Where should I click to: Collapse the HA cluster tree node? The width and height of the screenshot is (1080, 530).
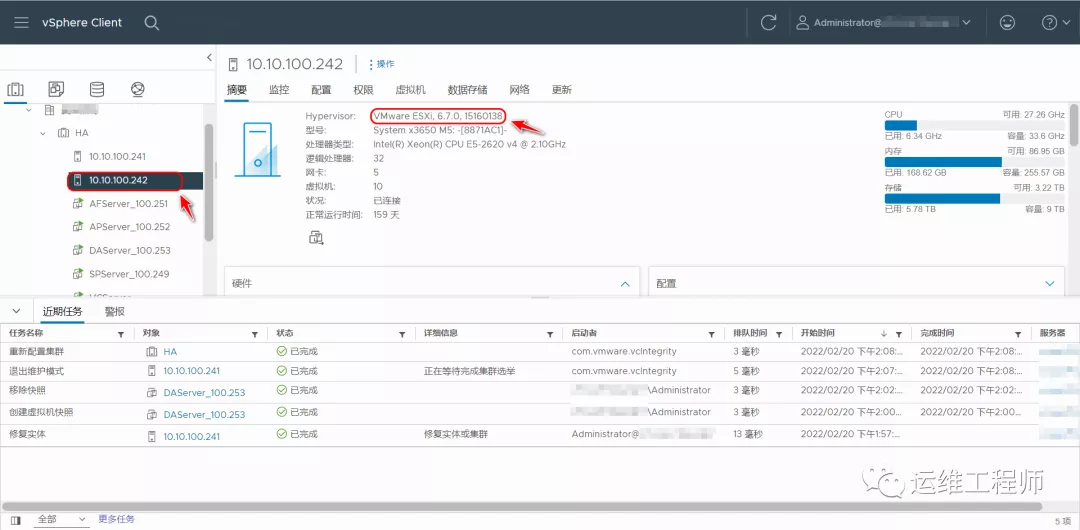43,133
